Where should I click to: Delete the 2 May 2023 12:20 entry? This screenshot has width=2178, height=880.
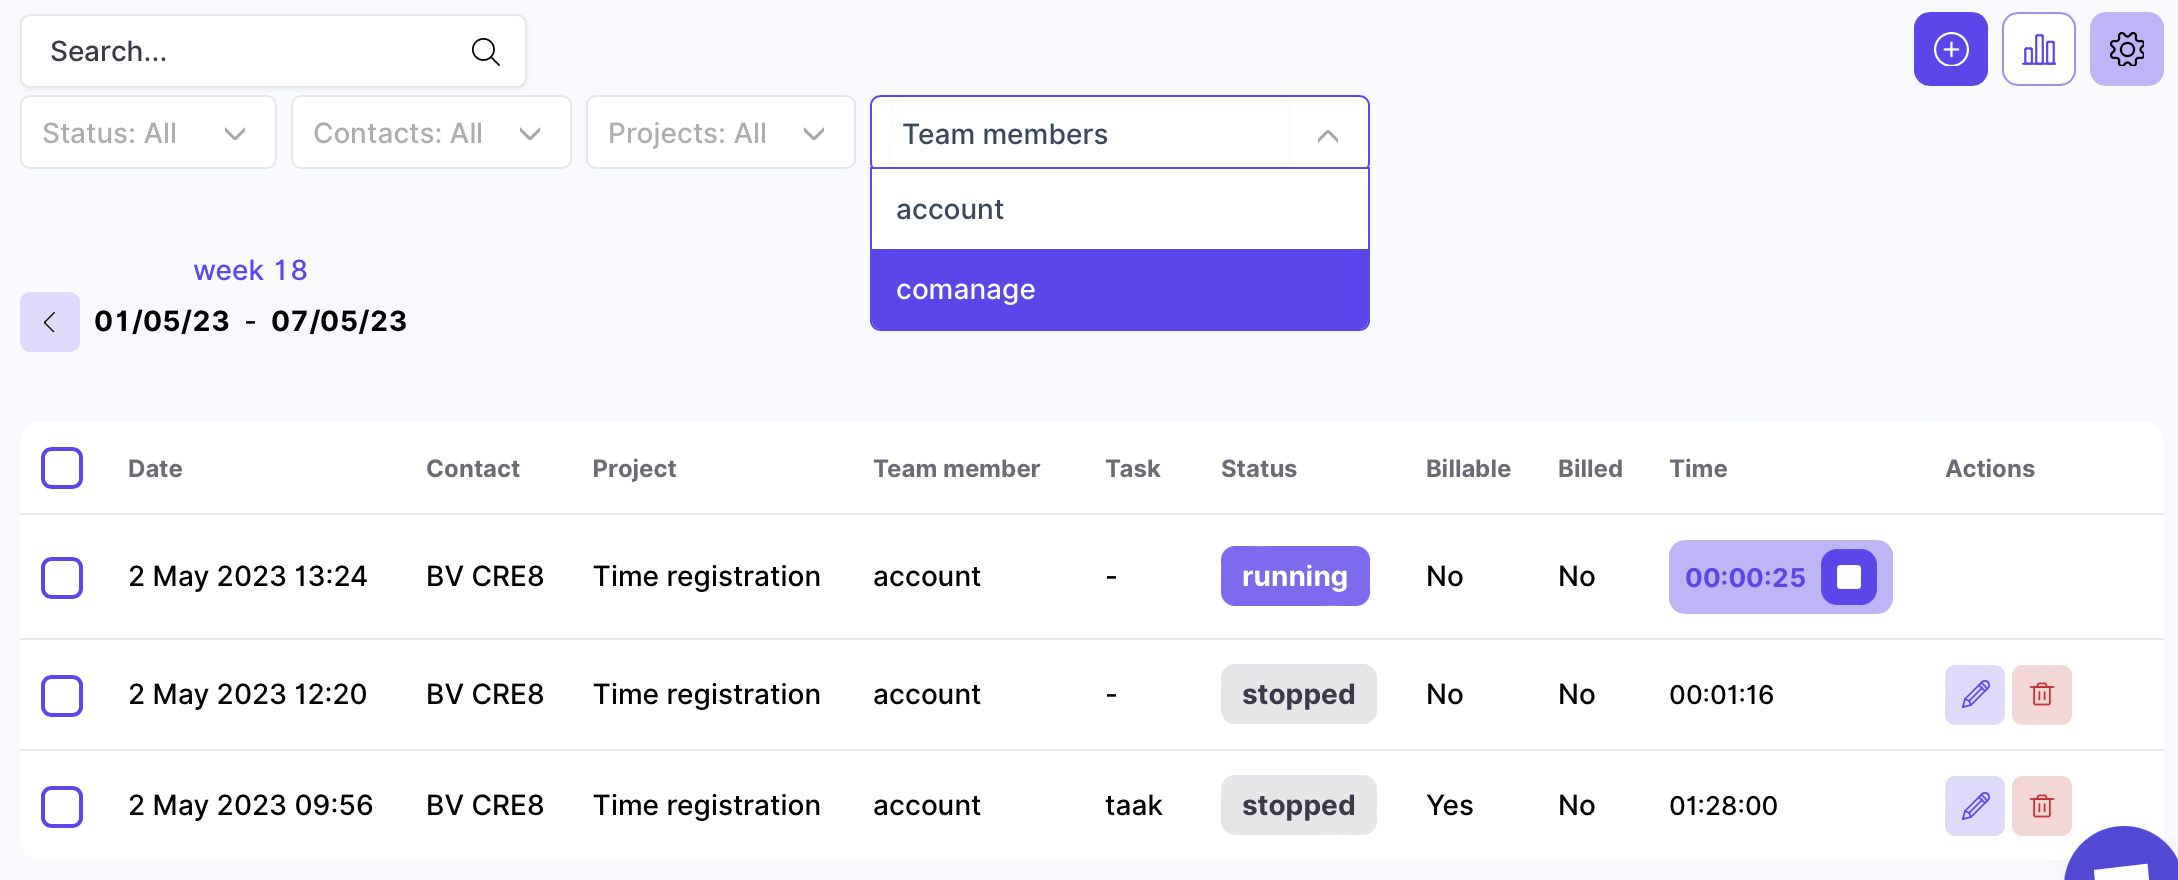[2041, 694]
